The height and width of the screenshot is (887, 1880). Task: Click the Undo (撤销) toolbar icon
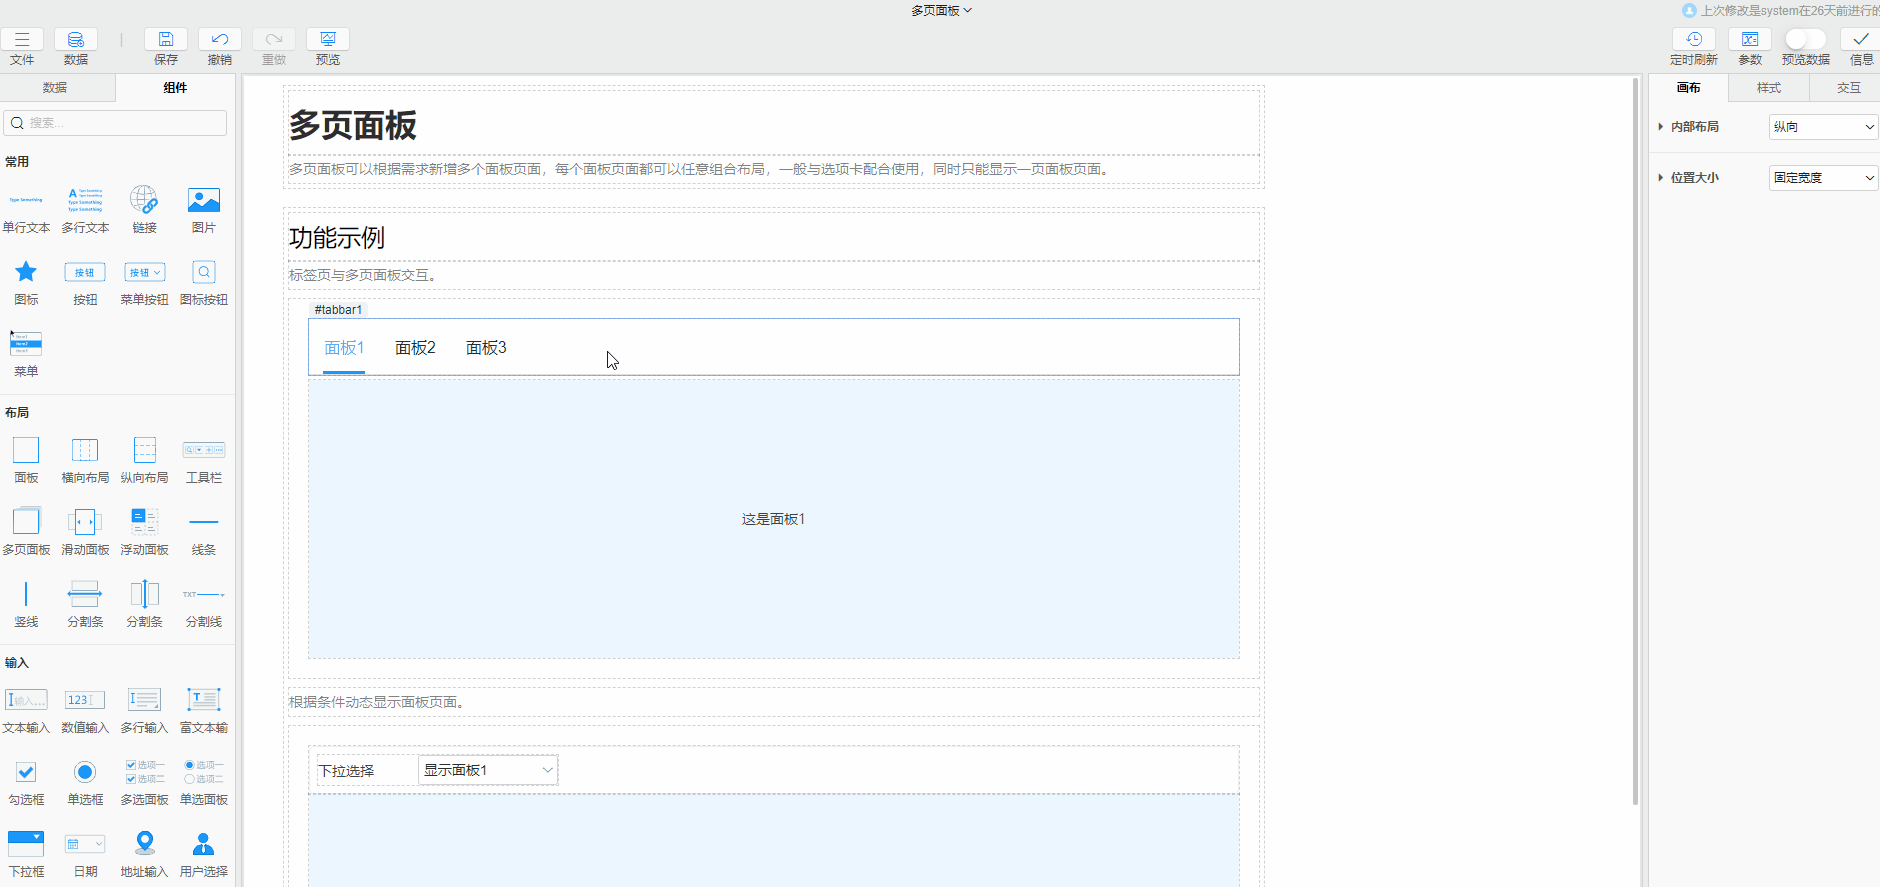tap(220, 40)
